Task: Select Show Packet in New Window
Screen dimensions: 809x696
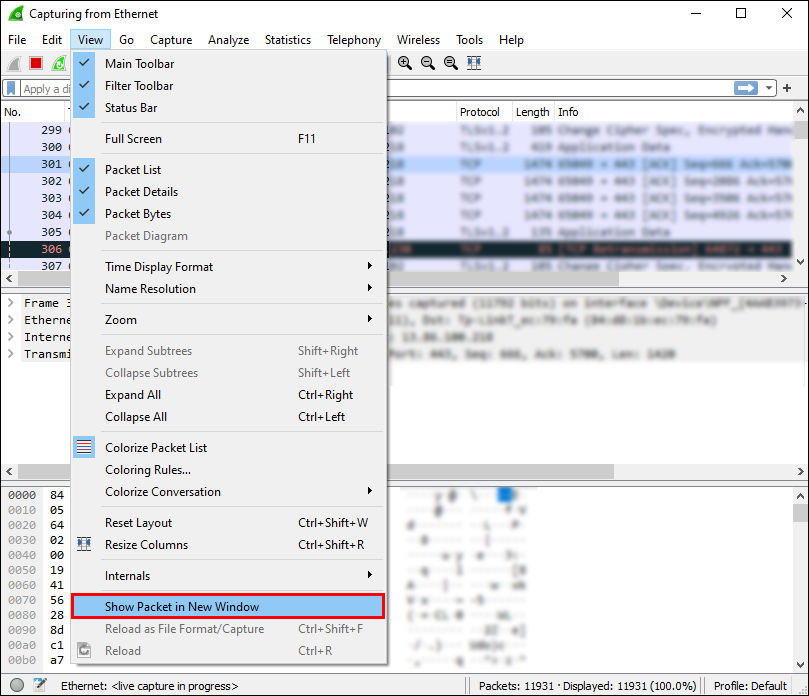Action: [x=227, y=606]
